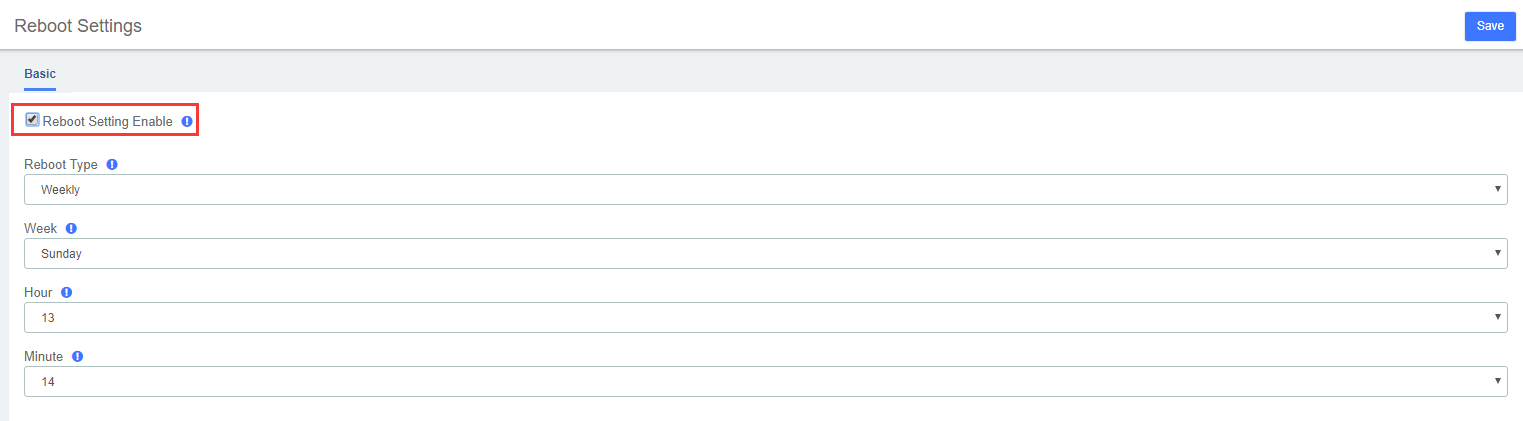Save the reboot settings

(x=1490, y=26)
